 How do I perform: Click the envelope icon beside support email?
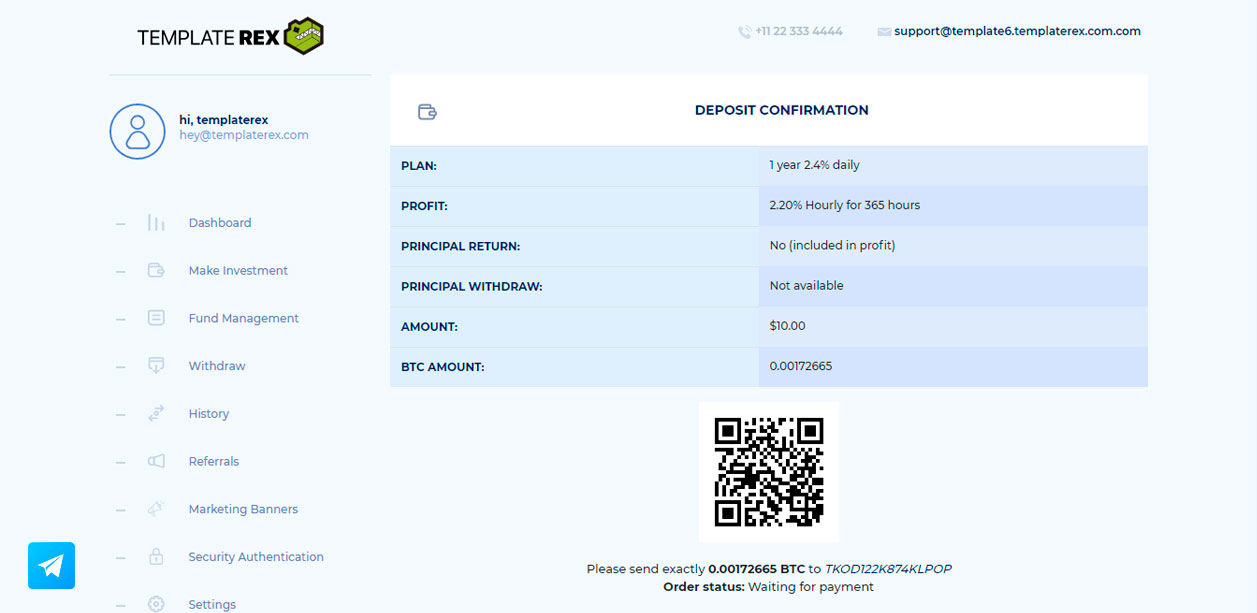tap(884, 32)
